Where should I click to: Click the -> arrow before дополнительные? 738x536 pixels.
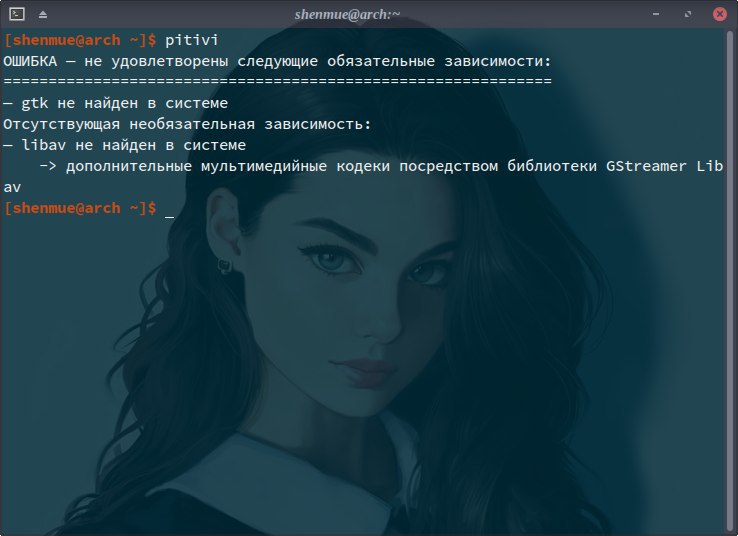(48, 166)
